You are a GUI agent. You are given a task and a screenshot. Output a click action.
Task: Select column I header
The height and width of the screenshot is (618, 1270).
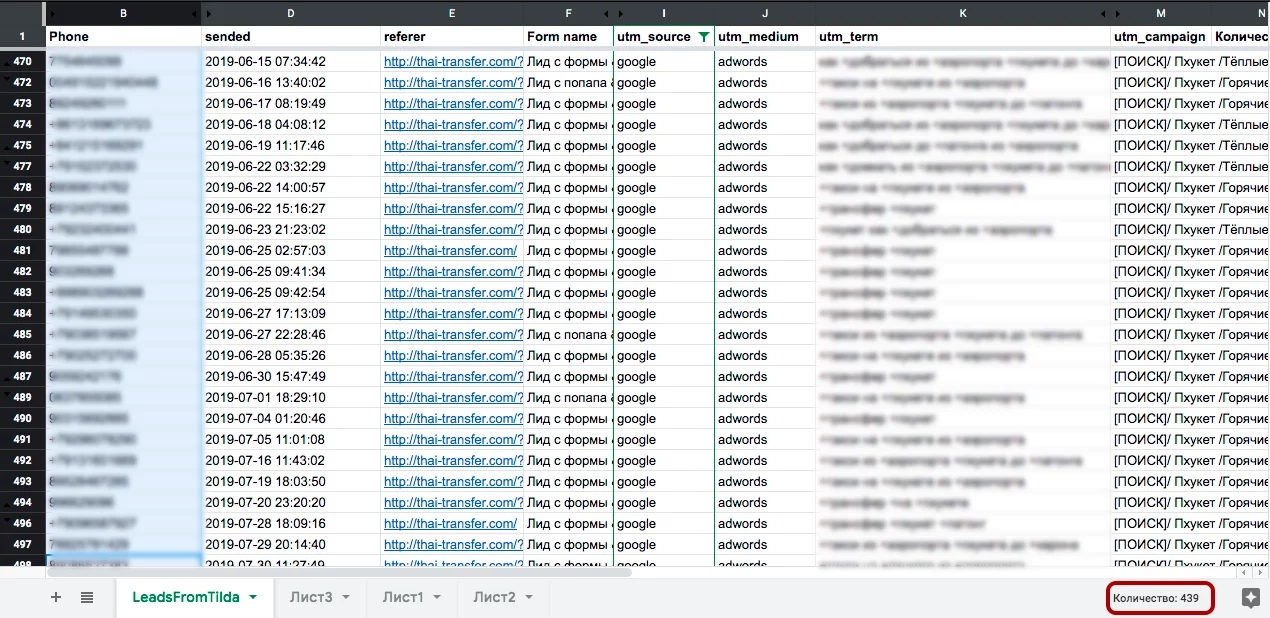(x=664, y=13)
